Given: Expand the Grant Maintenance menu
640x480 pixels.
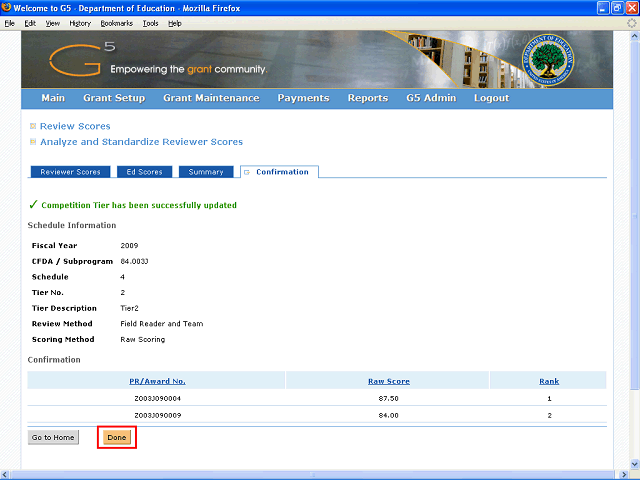Looking at the screenshot, I should [211, 98].
